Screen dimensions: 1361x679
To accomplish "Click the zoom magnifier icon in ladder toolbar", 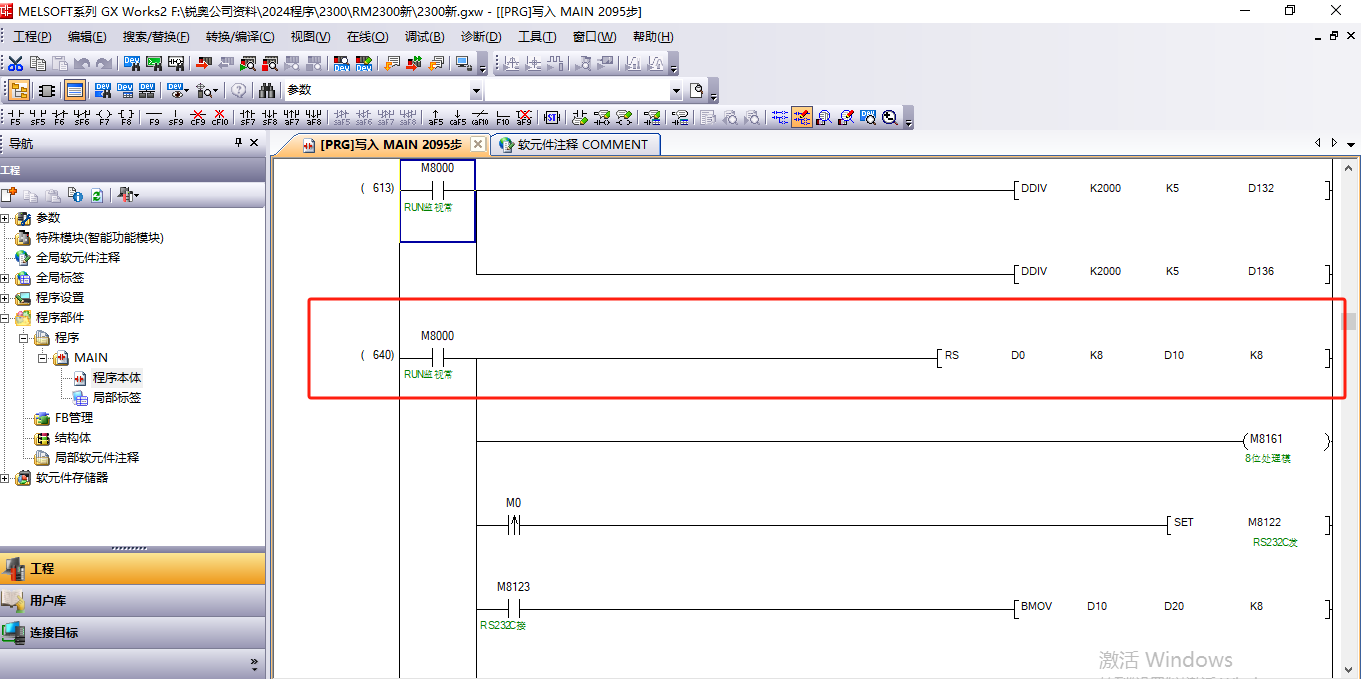I will (889, 117).
